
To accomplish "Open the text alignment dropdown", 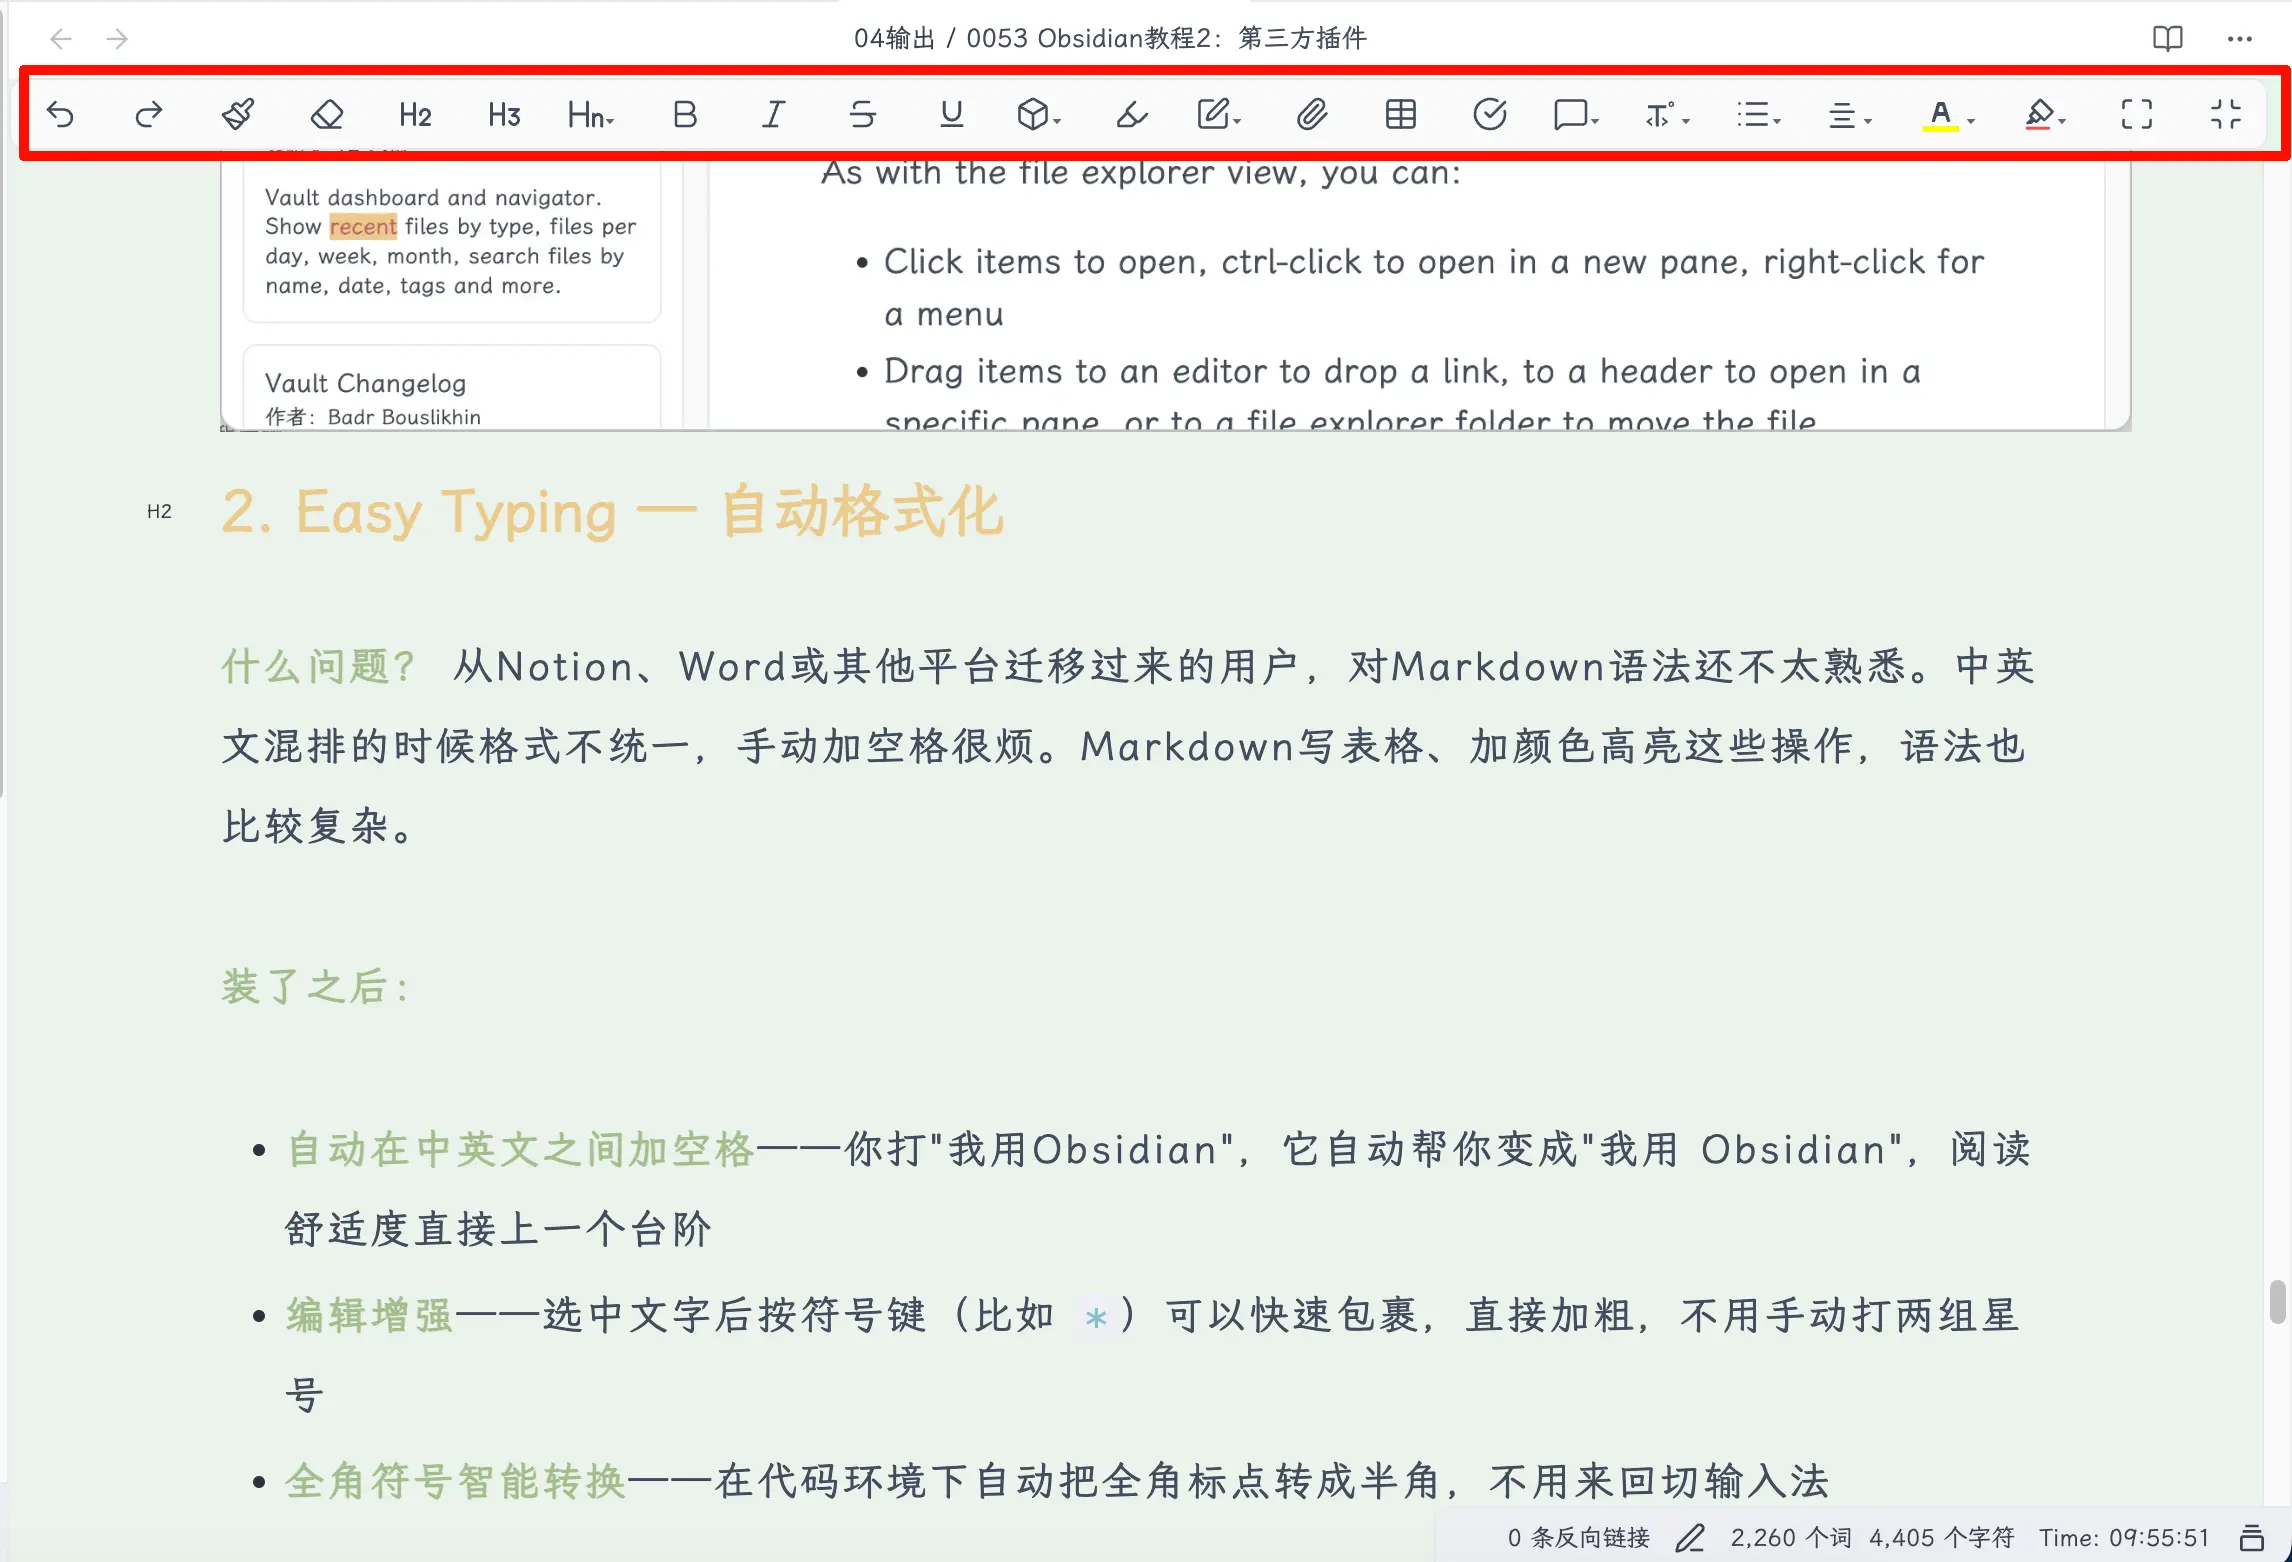I will (x=1849, y=115).
